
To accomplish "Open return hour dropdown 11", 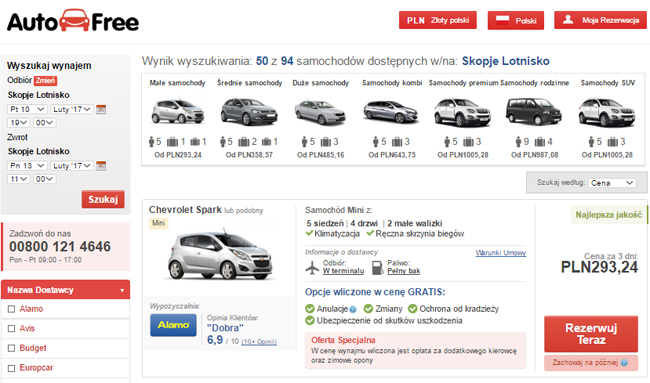I will (19, 179).
